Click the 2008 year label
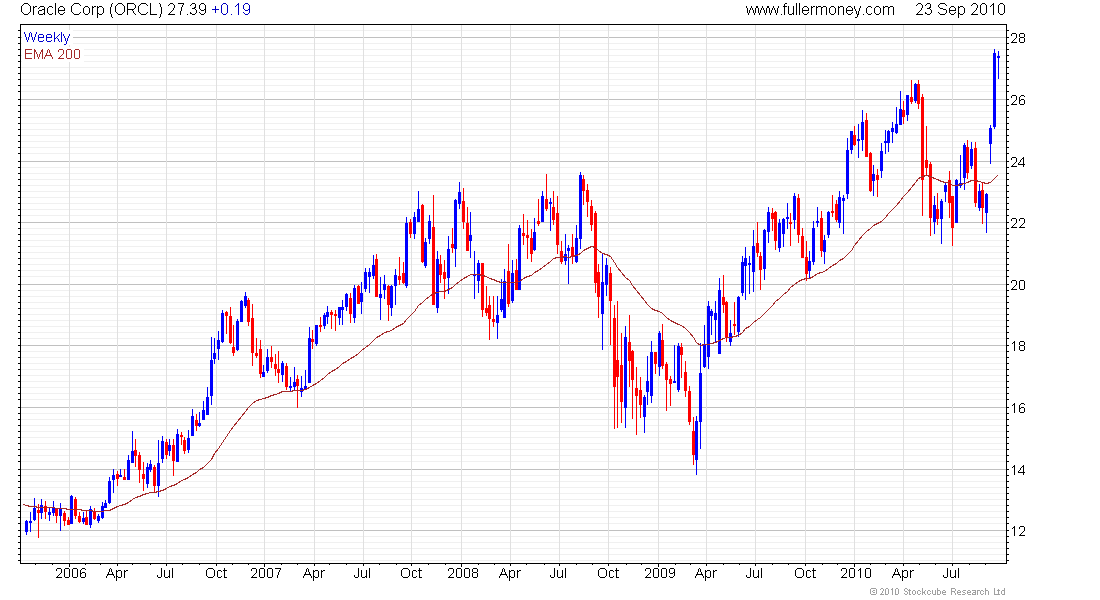1100x600 pixels. tap(463, 573)
